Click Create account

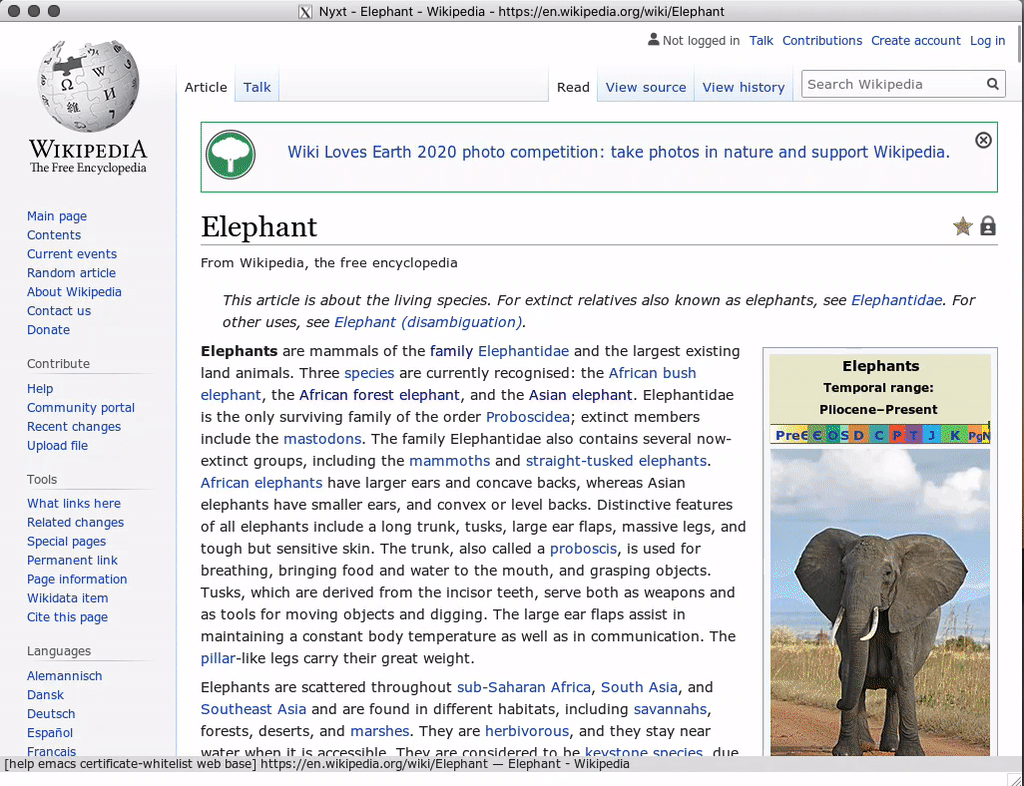916,40
